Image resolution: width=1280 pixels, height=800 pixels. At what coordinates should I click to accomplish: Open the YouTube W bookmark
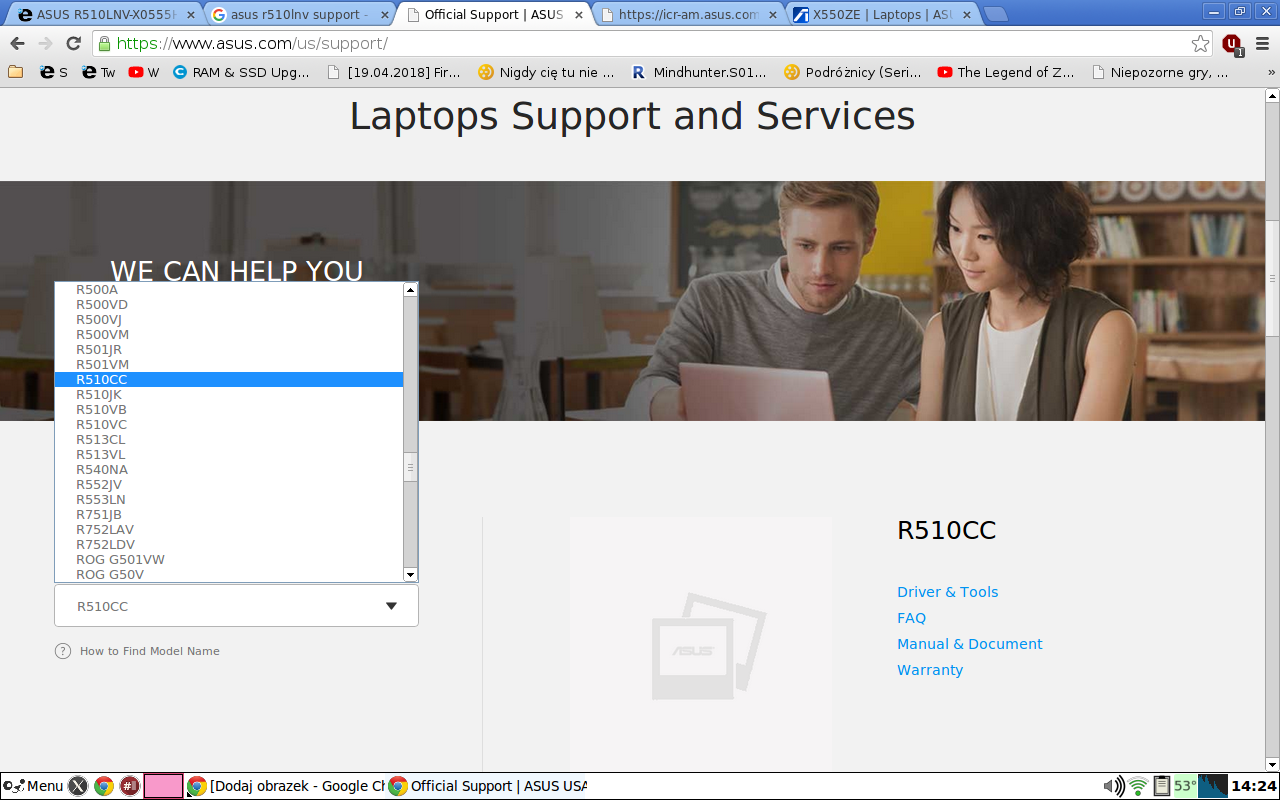144,72
